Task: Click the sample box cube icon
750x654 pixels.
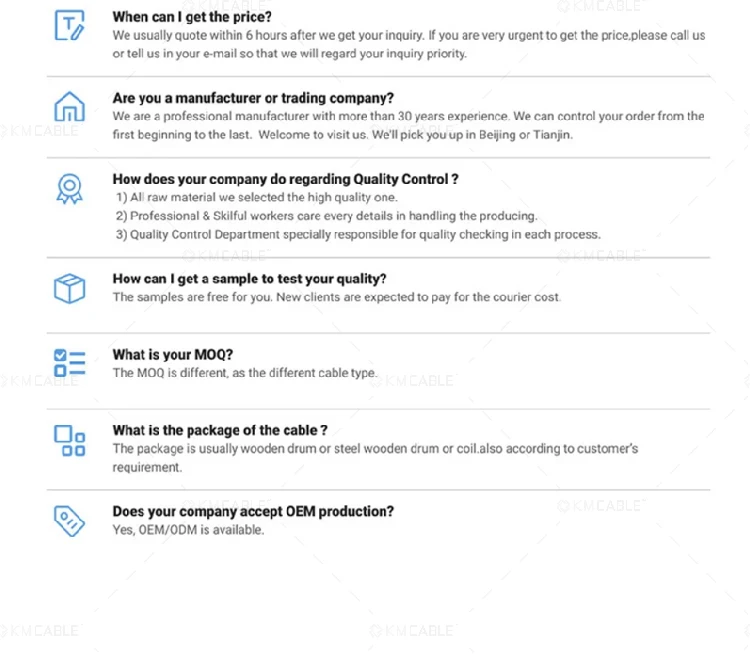Action: coord(69,289)
